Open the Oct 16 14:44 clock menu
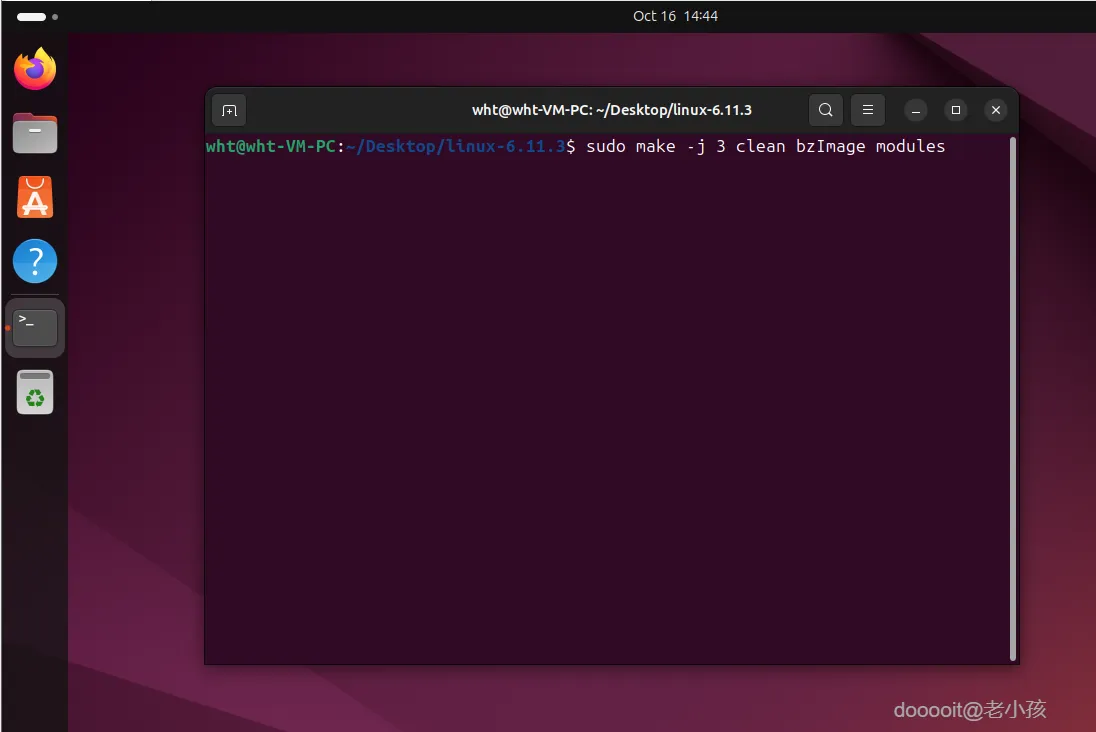 [x=675, y=16]
